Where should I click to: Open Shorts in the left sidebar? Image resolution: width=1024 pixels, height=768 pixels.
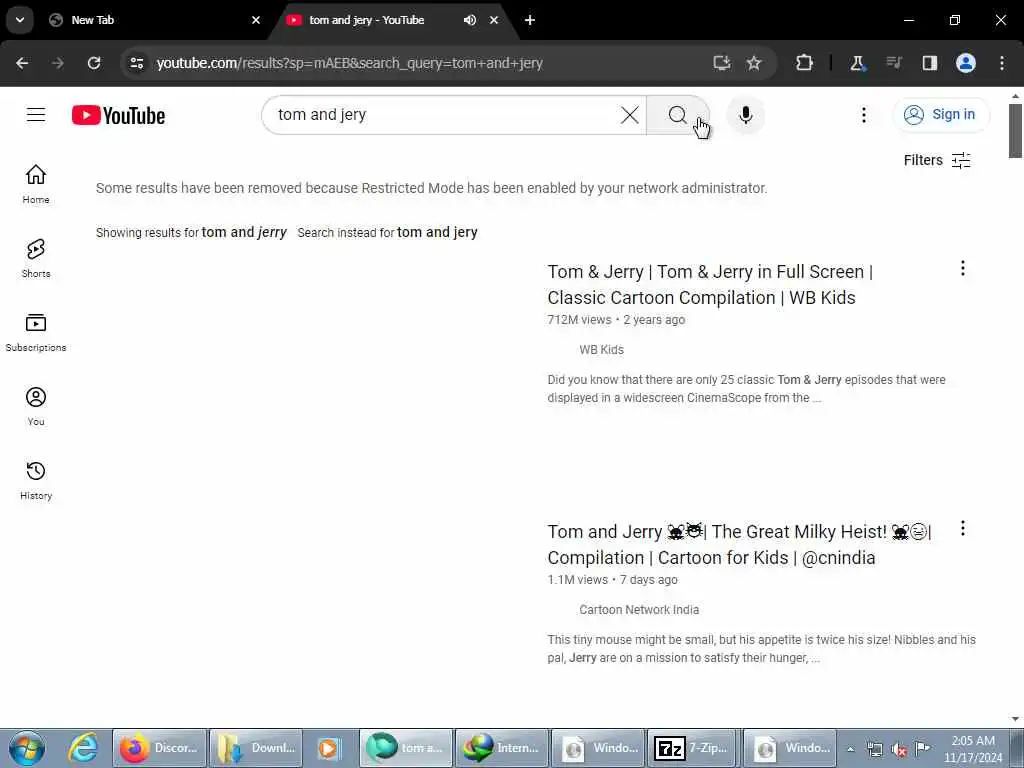[36, 258]
